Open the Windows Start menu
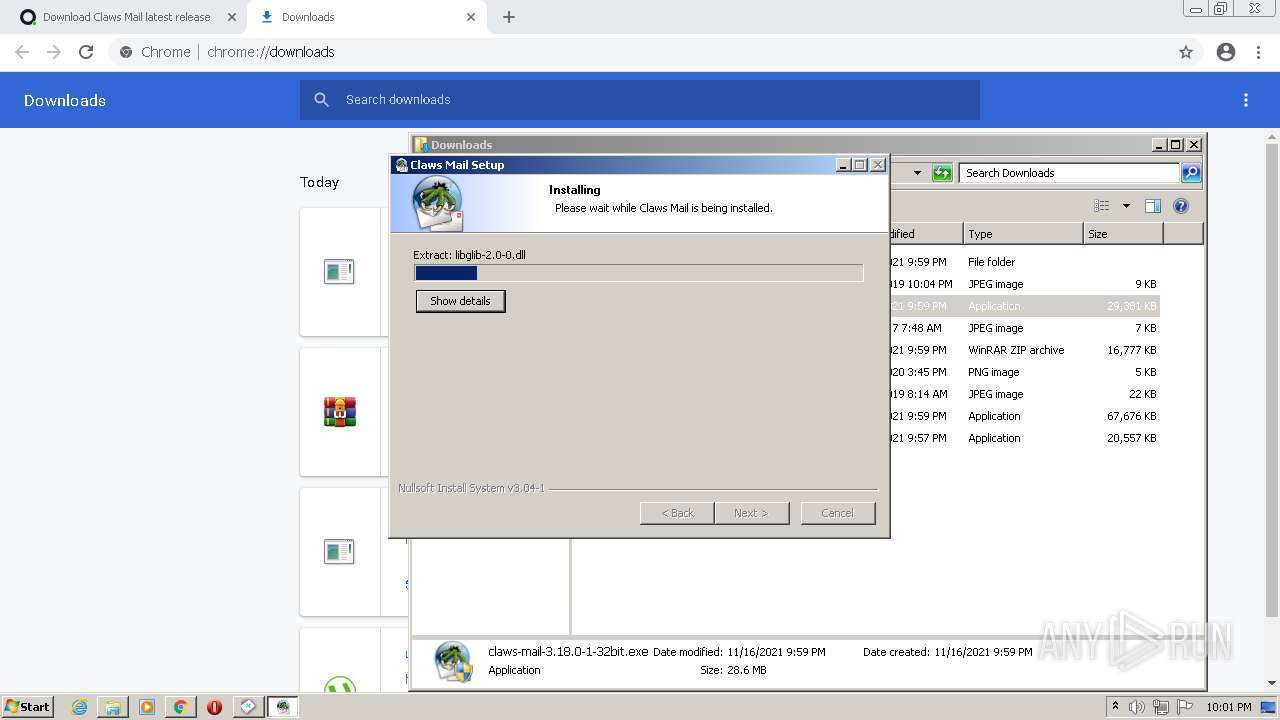 (27, 706)
